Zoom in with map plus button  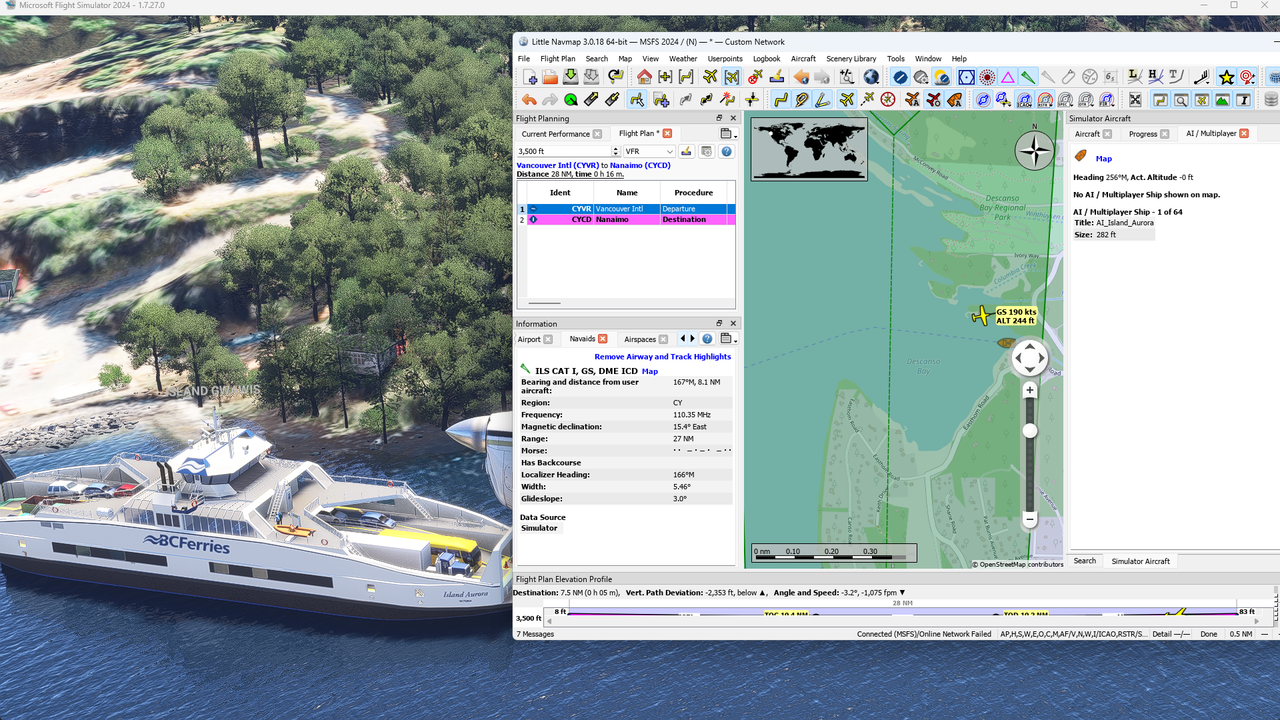click(1029, 391)
